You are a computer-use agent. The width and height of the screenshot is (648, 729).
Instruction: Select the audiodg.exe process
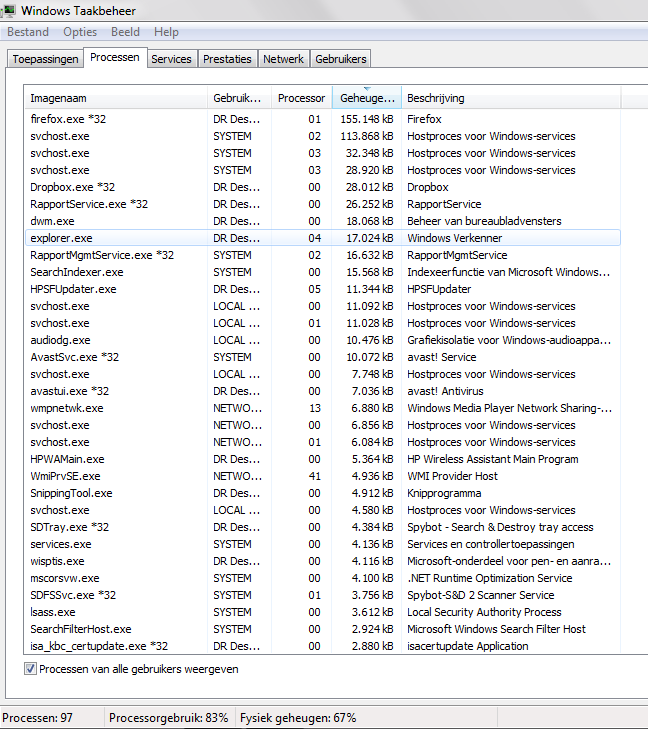click(323, 340)
